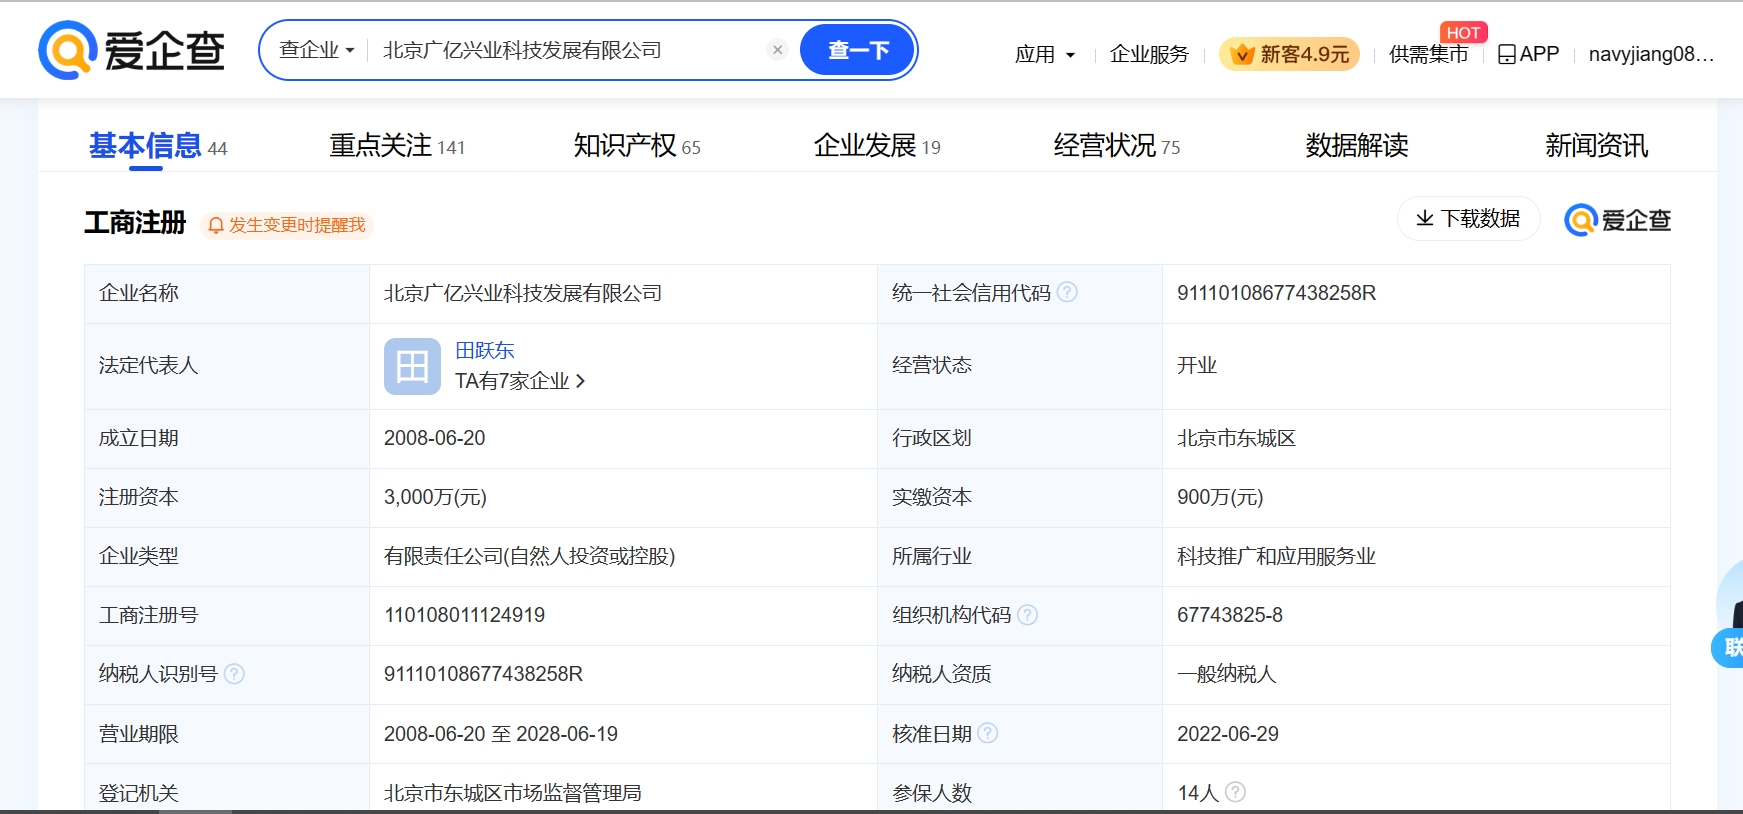This screenshot has width=1743, height=814.
Task: Click the help icon next to 14人
Action: pos(1235,792)
